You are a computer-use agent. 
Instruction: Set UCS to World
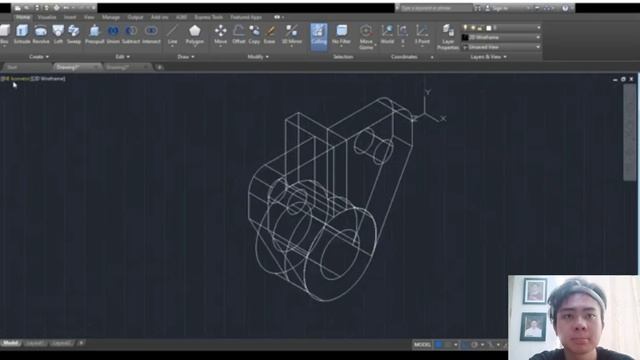[x=387, y=34]
